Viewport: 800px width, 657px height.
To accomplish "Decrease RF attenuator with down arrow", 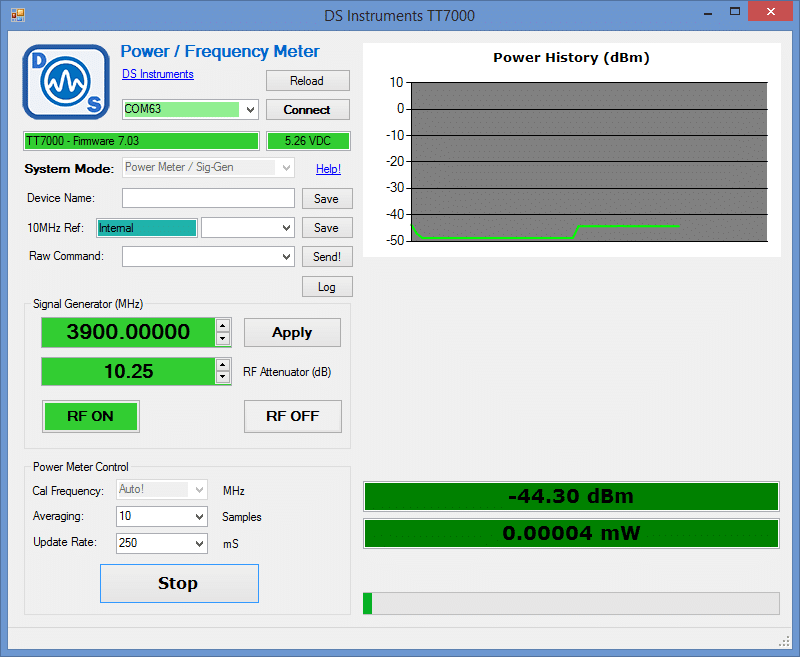I will [223, 378].
